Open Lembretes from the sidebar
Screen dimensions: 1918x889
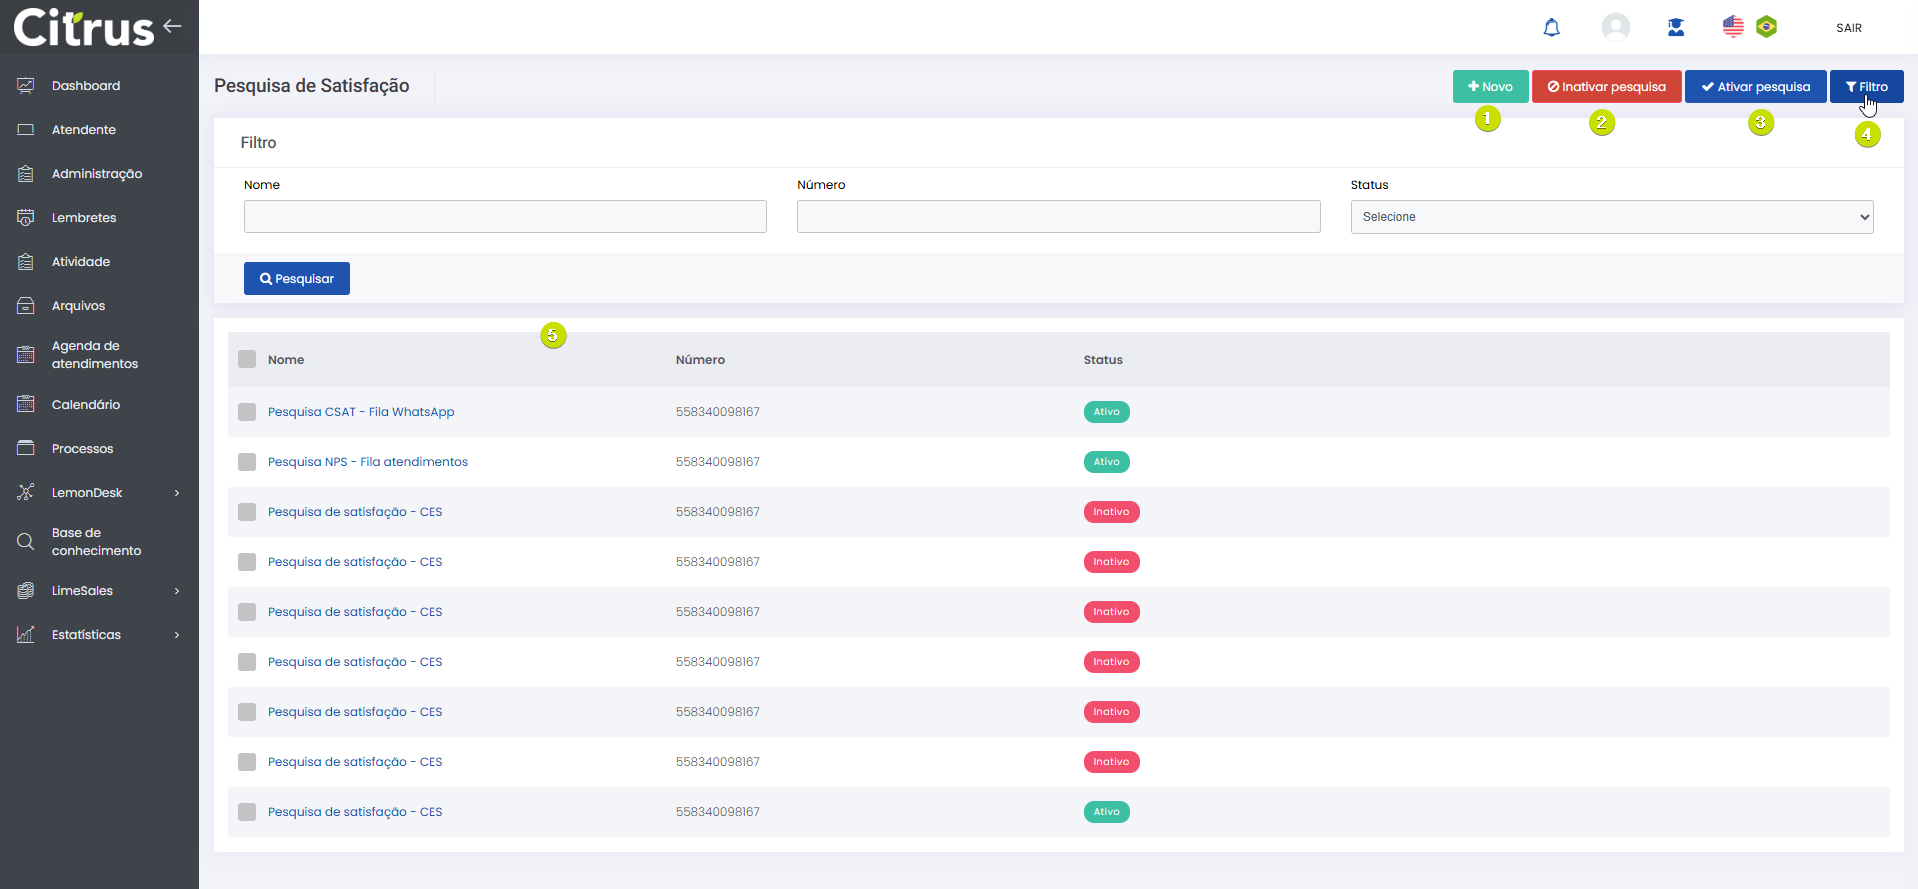click(x=84, y=218)
